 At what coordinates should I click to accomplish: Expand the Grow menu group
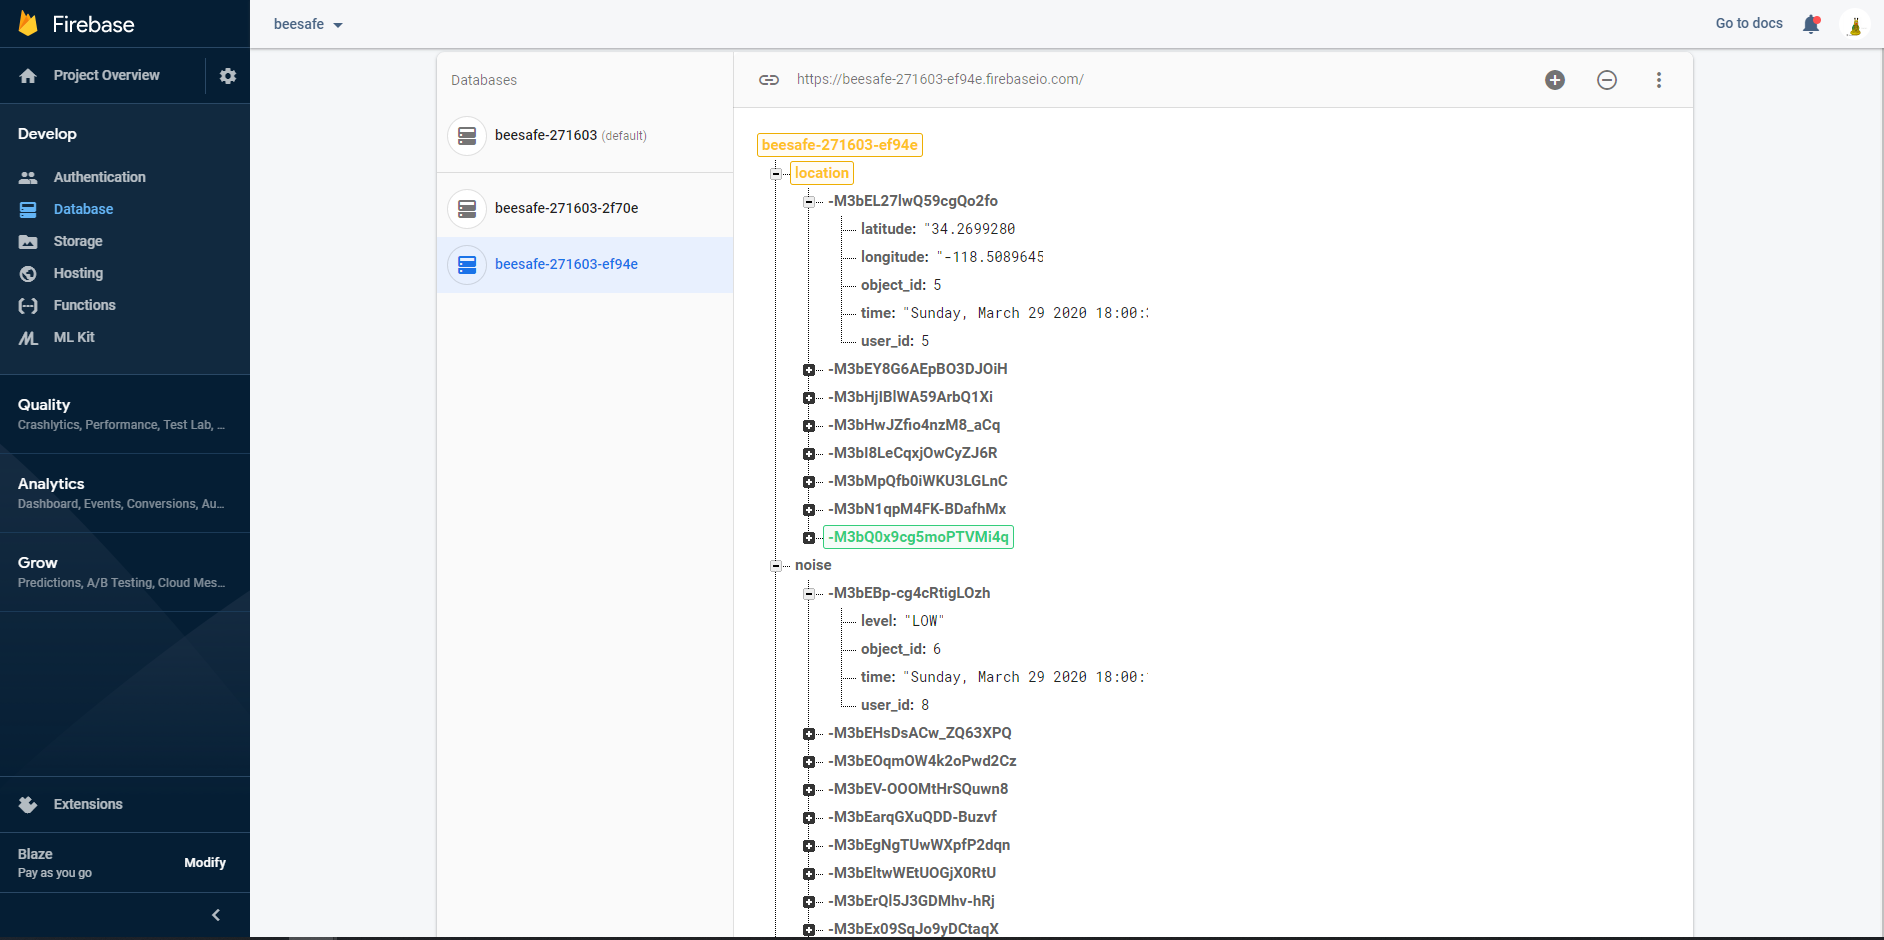(x=125, y=572)
